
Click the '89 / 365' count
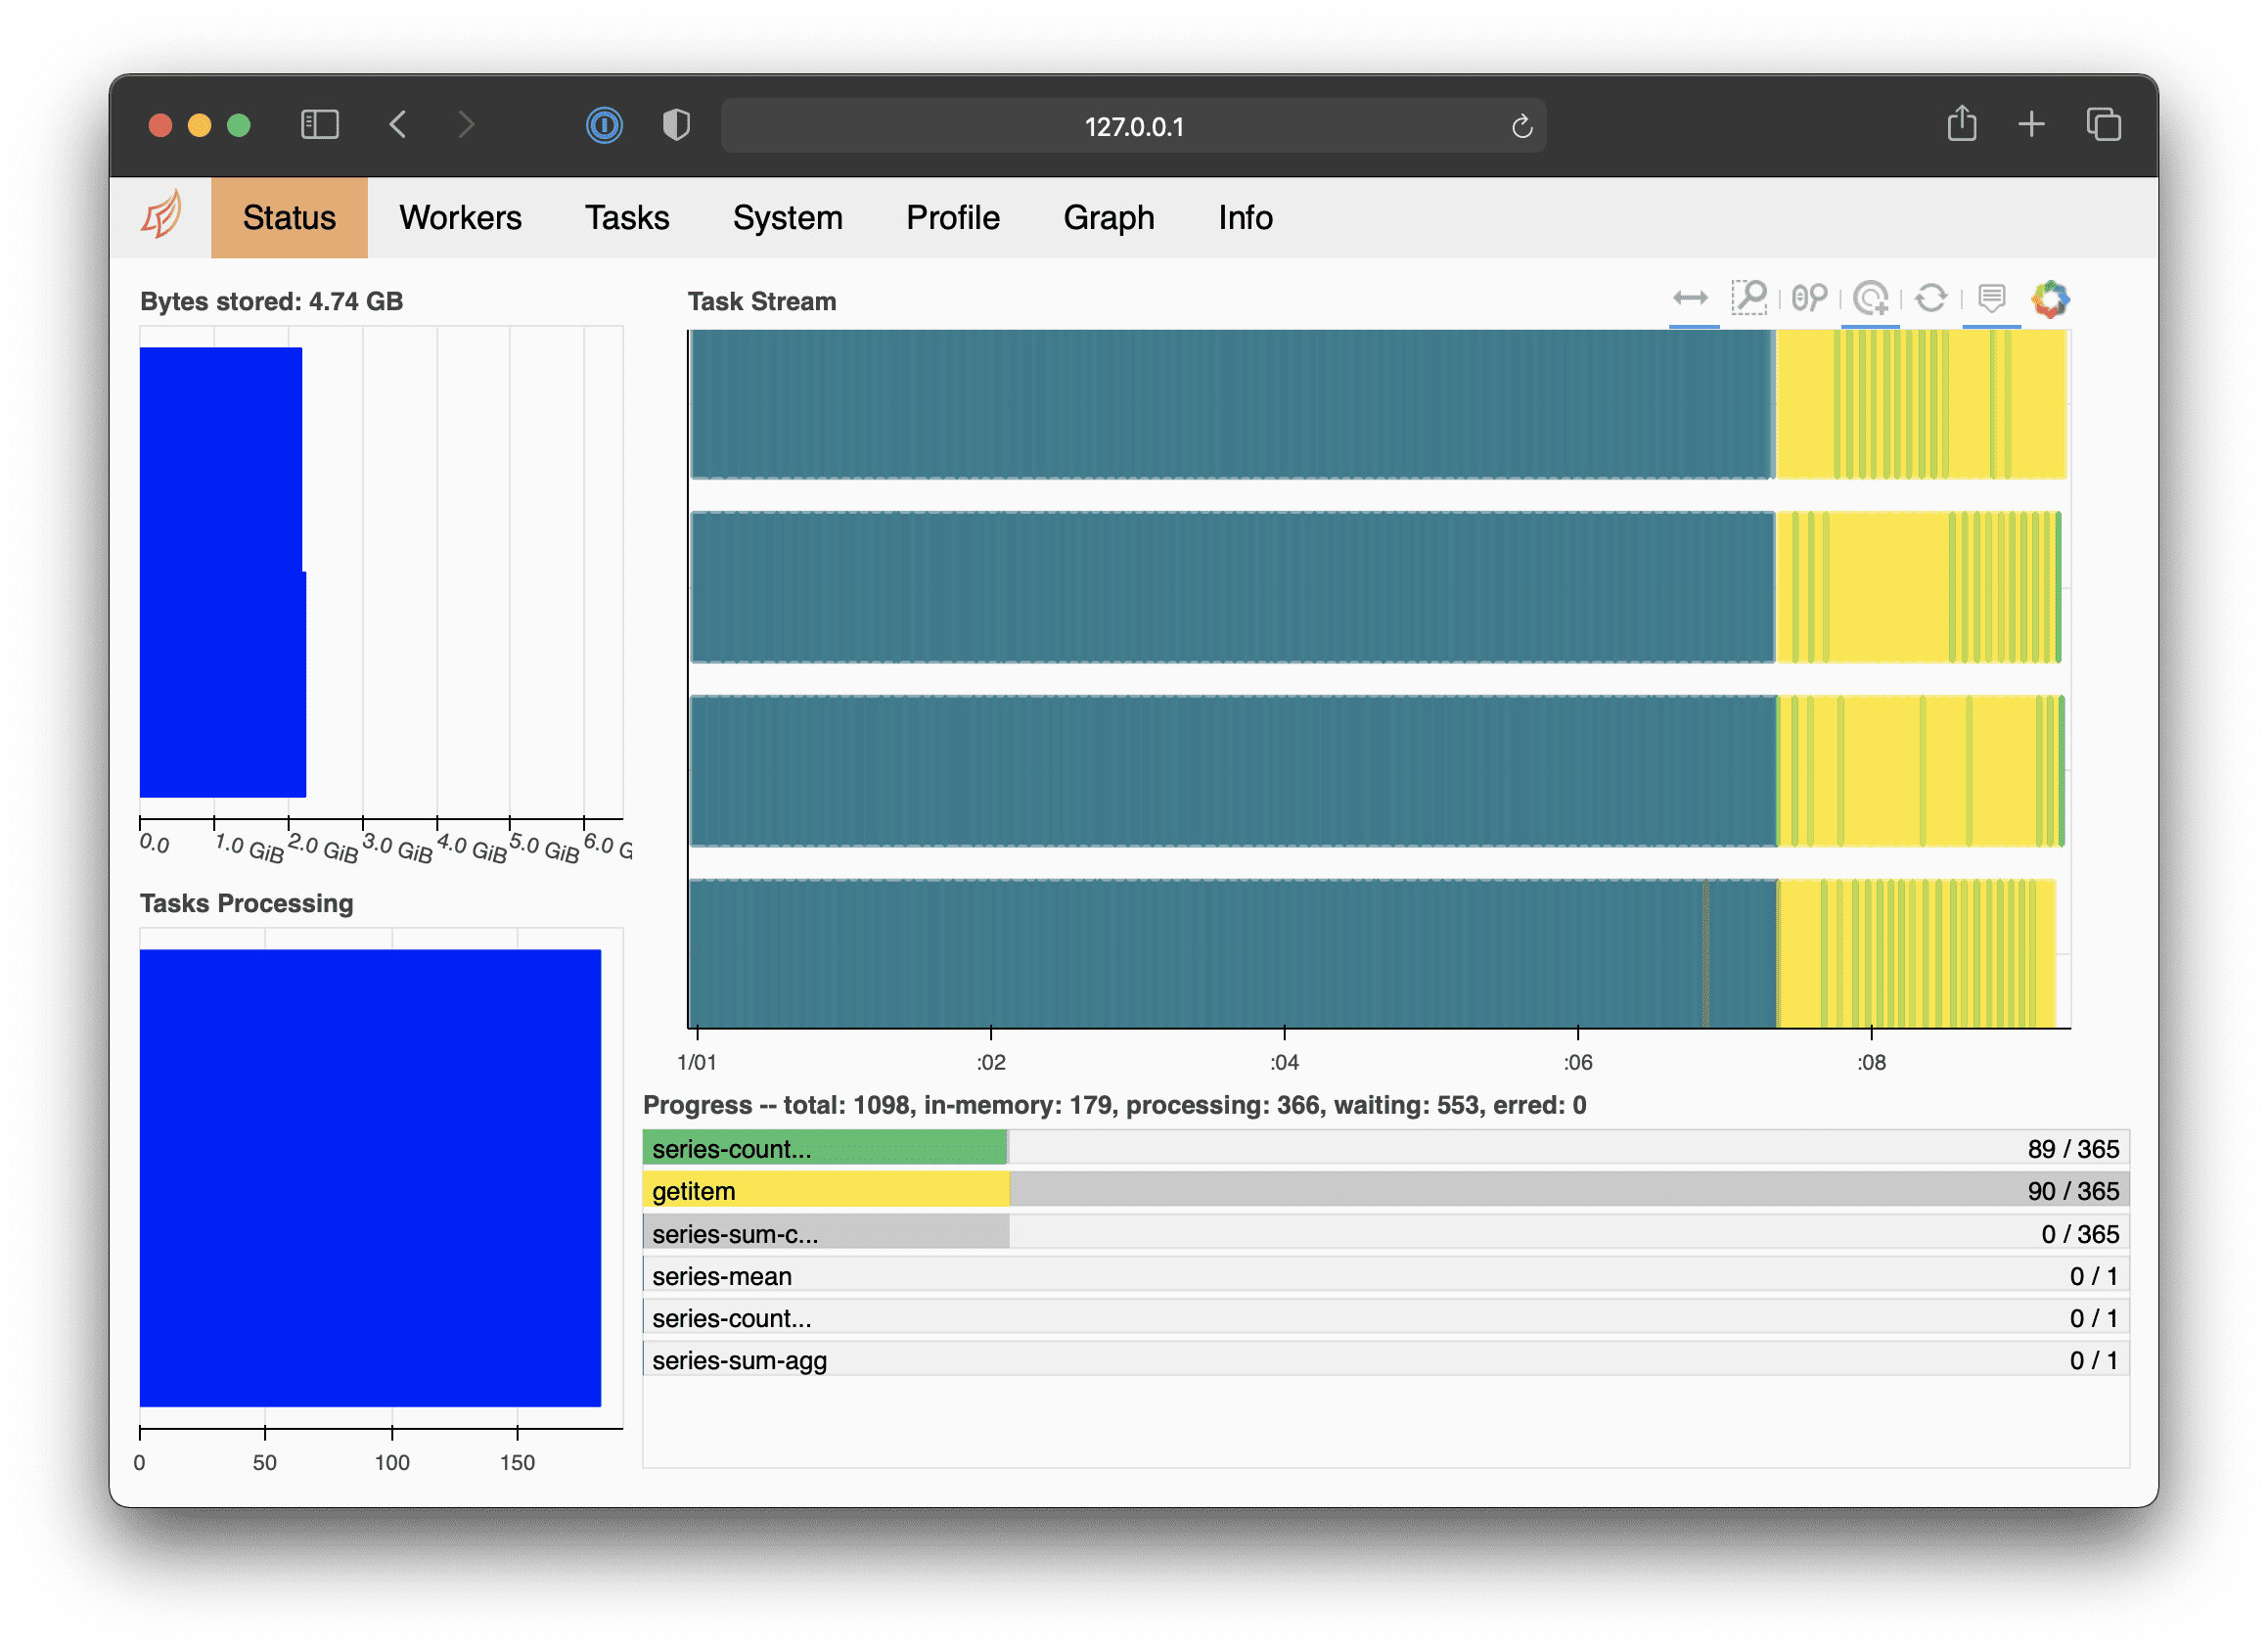coord(2073,1149)
